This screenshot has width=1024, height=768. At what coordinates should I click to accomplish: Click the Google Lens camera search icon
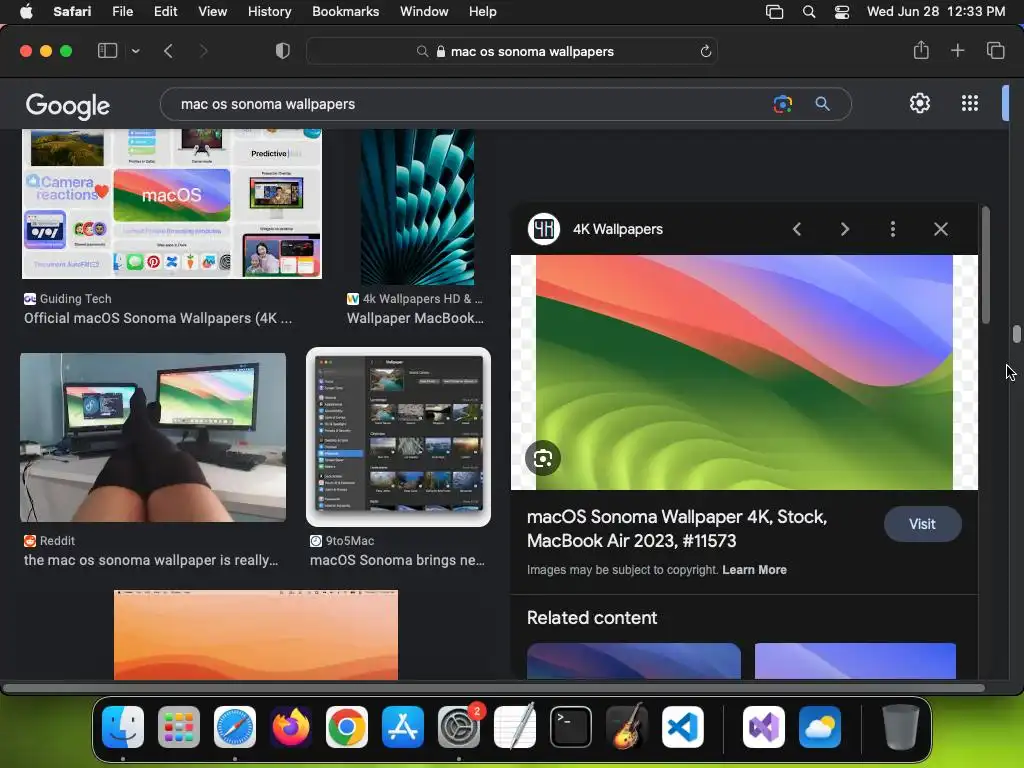782,104
